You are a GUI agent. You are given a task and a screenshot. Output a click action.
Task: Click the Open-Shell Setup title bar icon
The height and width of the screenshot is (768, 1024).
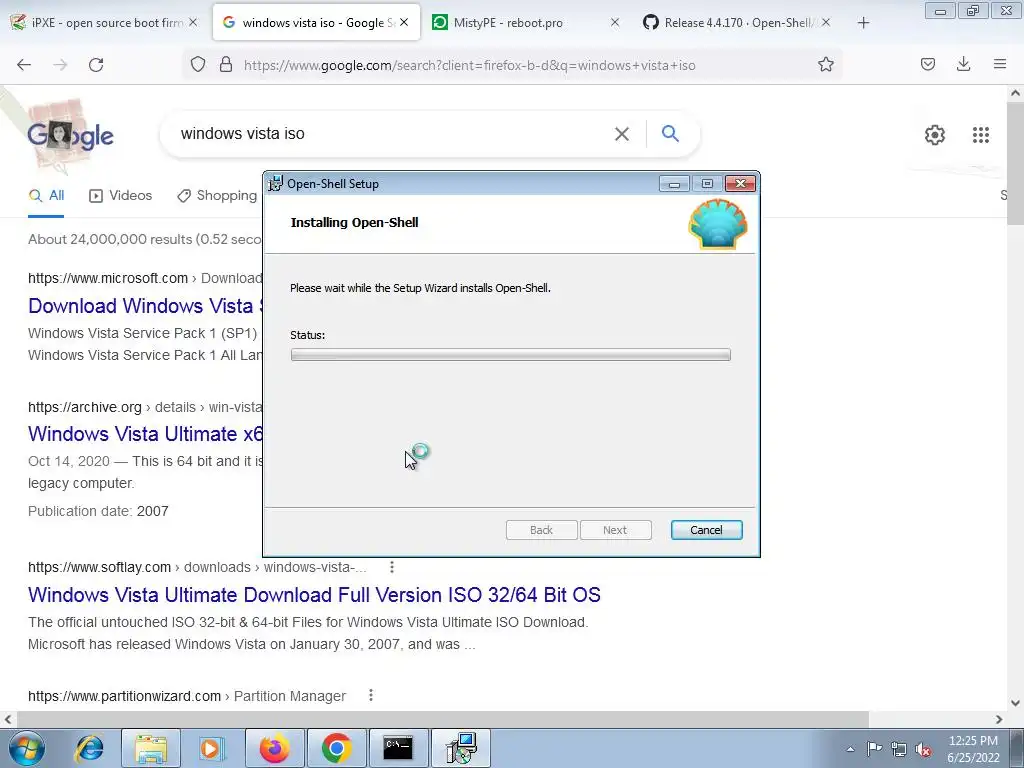click(x=276, y=184)
